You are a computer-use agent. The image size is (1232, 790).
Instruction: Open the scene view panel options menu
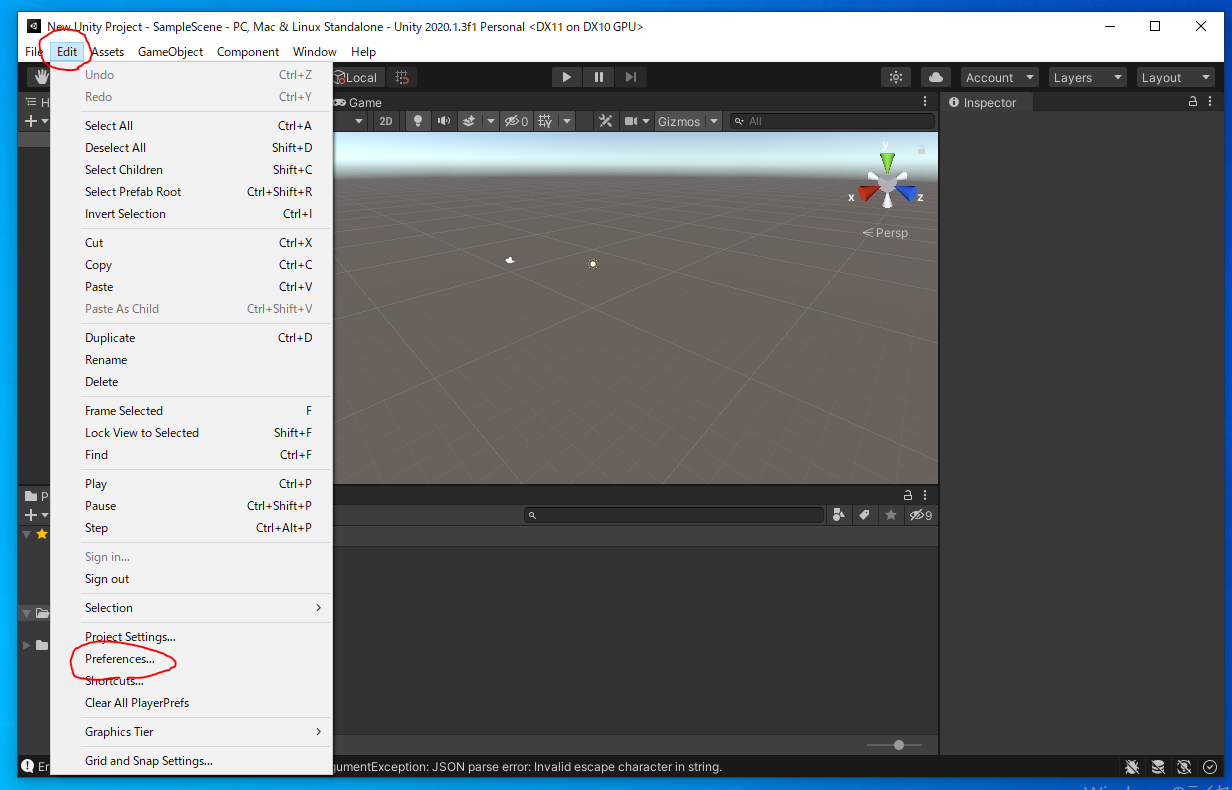925,102
